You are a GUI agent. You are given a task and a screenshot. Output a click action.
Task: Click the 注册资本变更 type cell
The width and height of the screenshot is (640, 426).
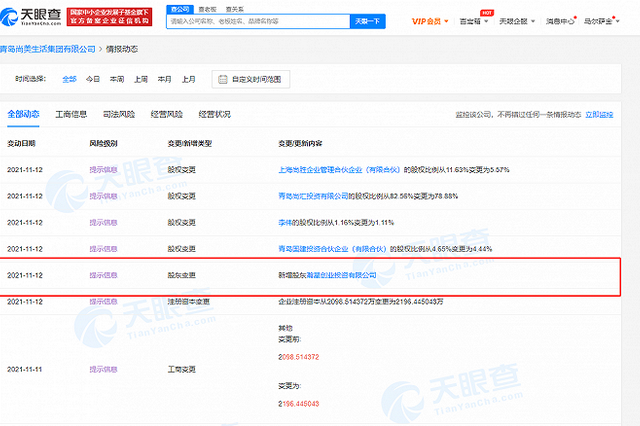click(189, 302)
